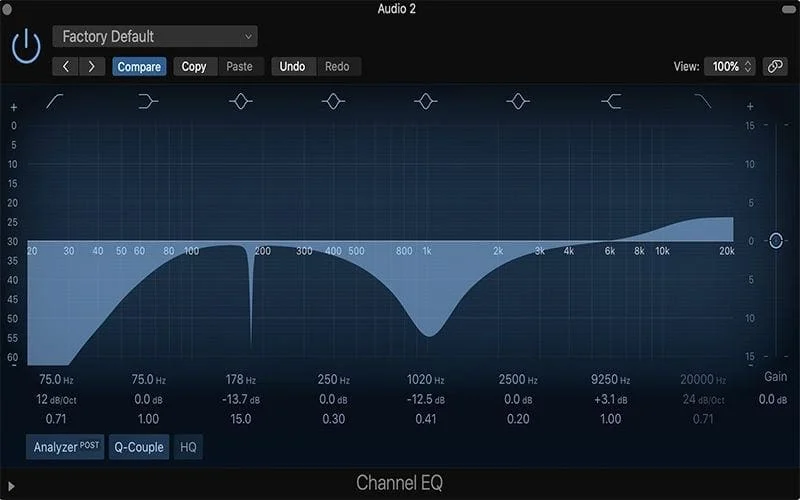Open the Factory Default preset dropdown

pos(155,36)
